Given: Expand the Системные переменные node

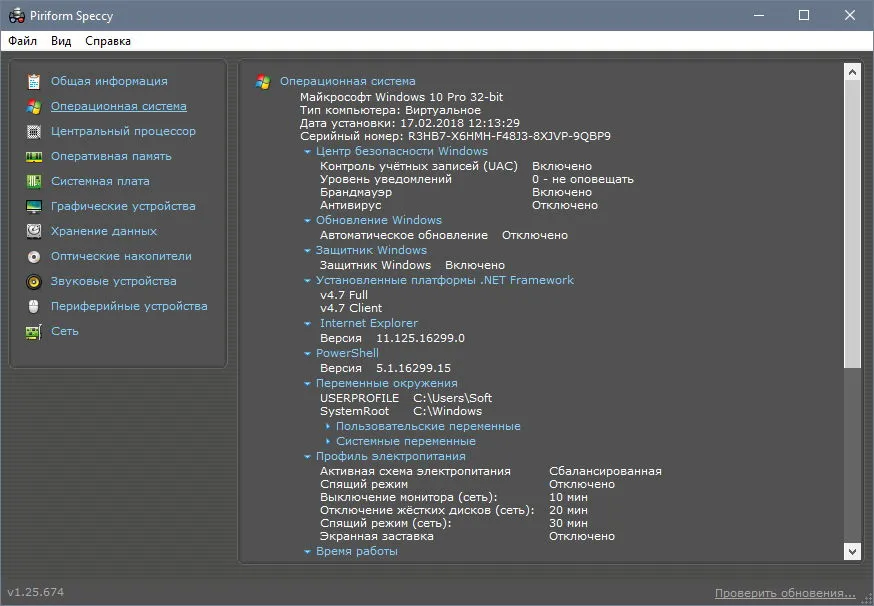Looking at the screenshot, I should [x=328, y=441].
